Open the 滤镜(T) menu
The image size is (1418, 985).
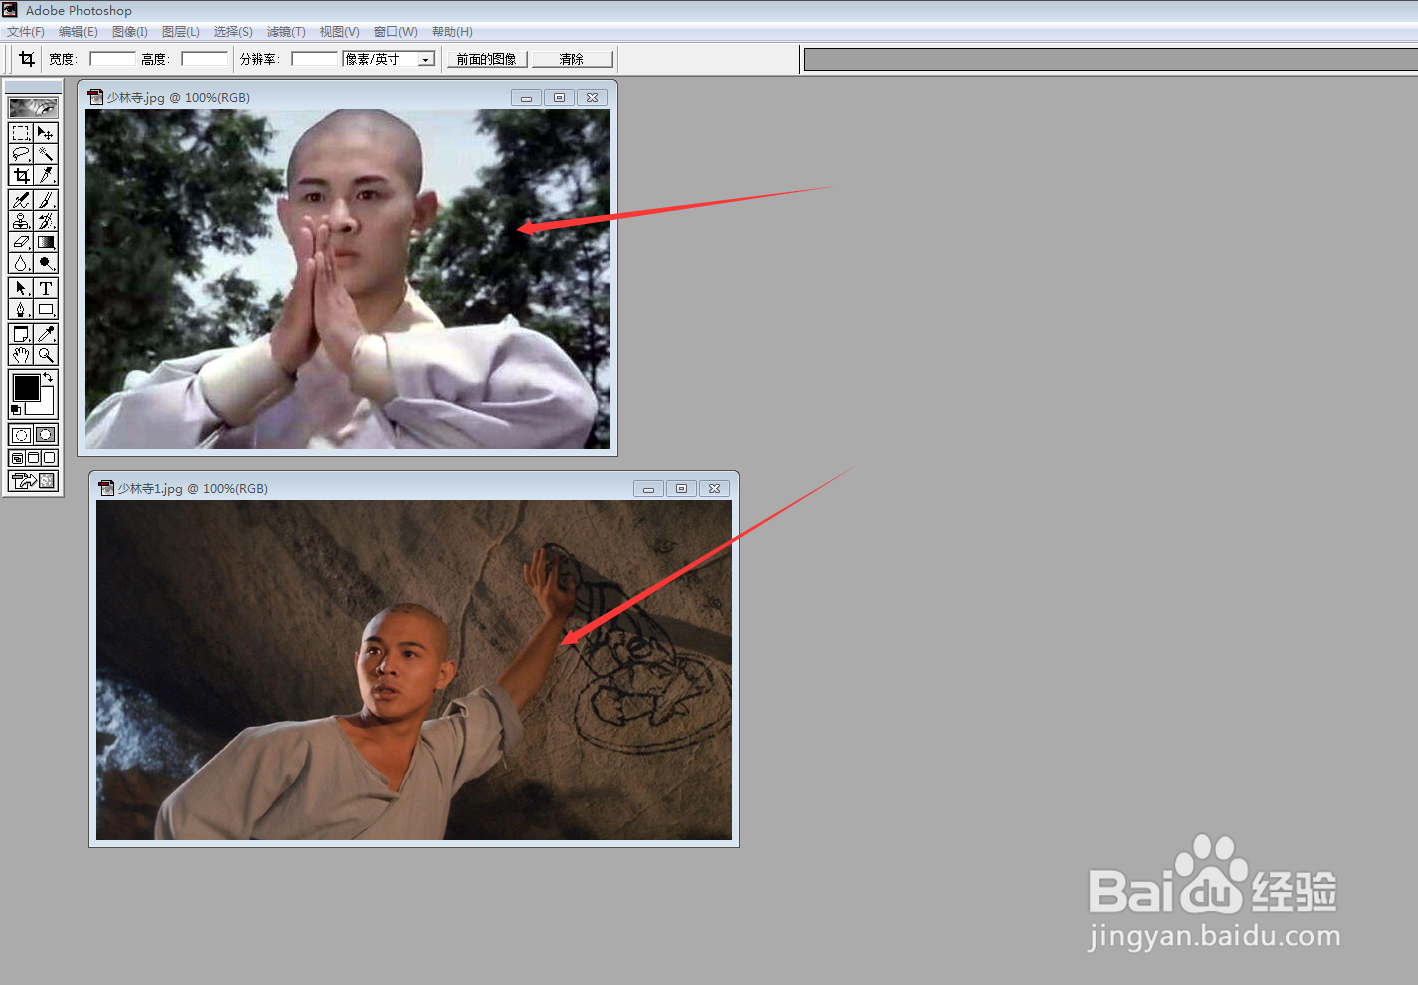pos(286,32)
